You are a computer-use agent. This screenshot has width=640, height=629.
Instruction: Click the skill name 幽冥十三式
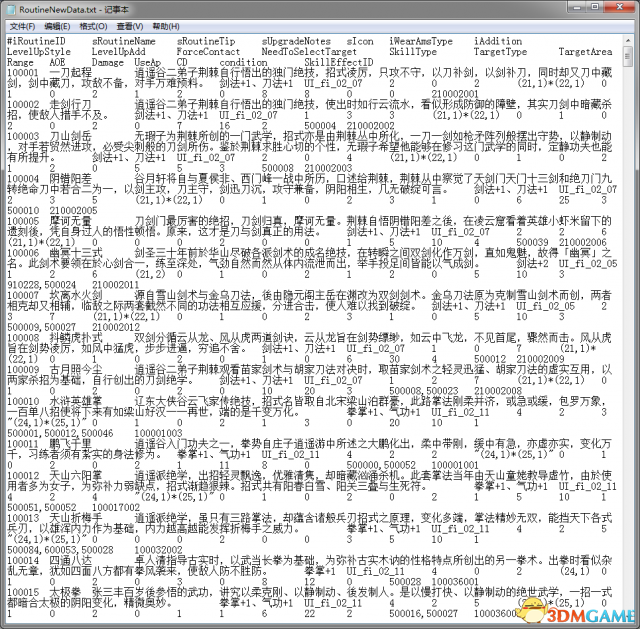[76, 253]
